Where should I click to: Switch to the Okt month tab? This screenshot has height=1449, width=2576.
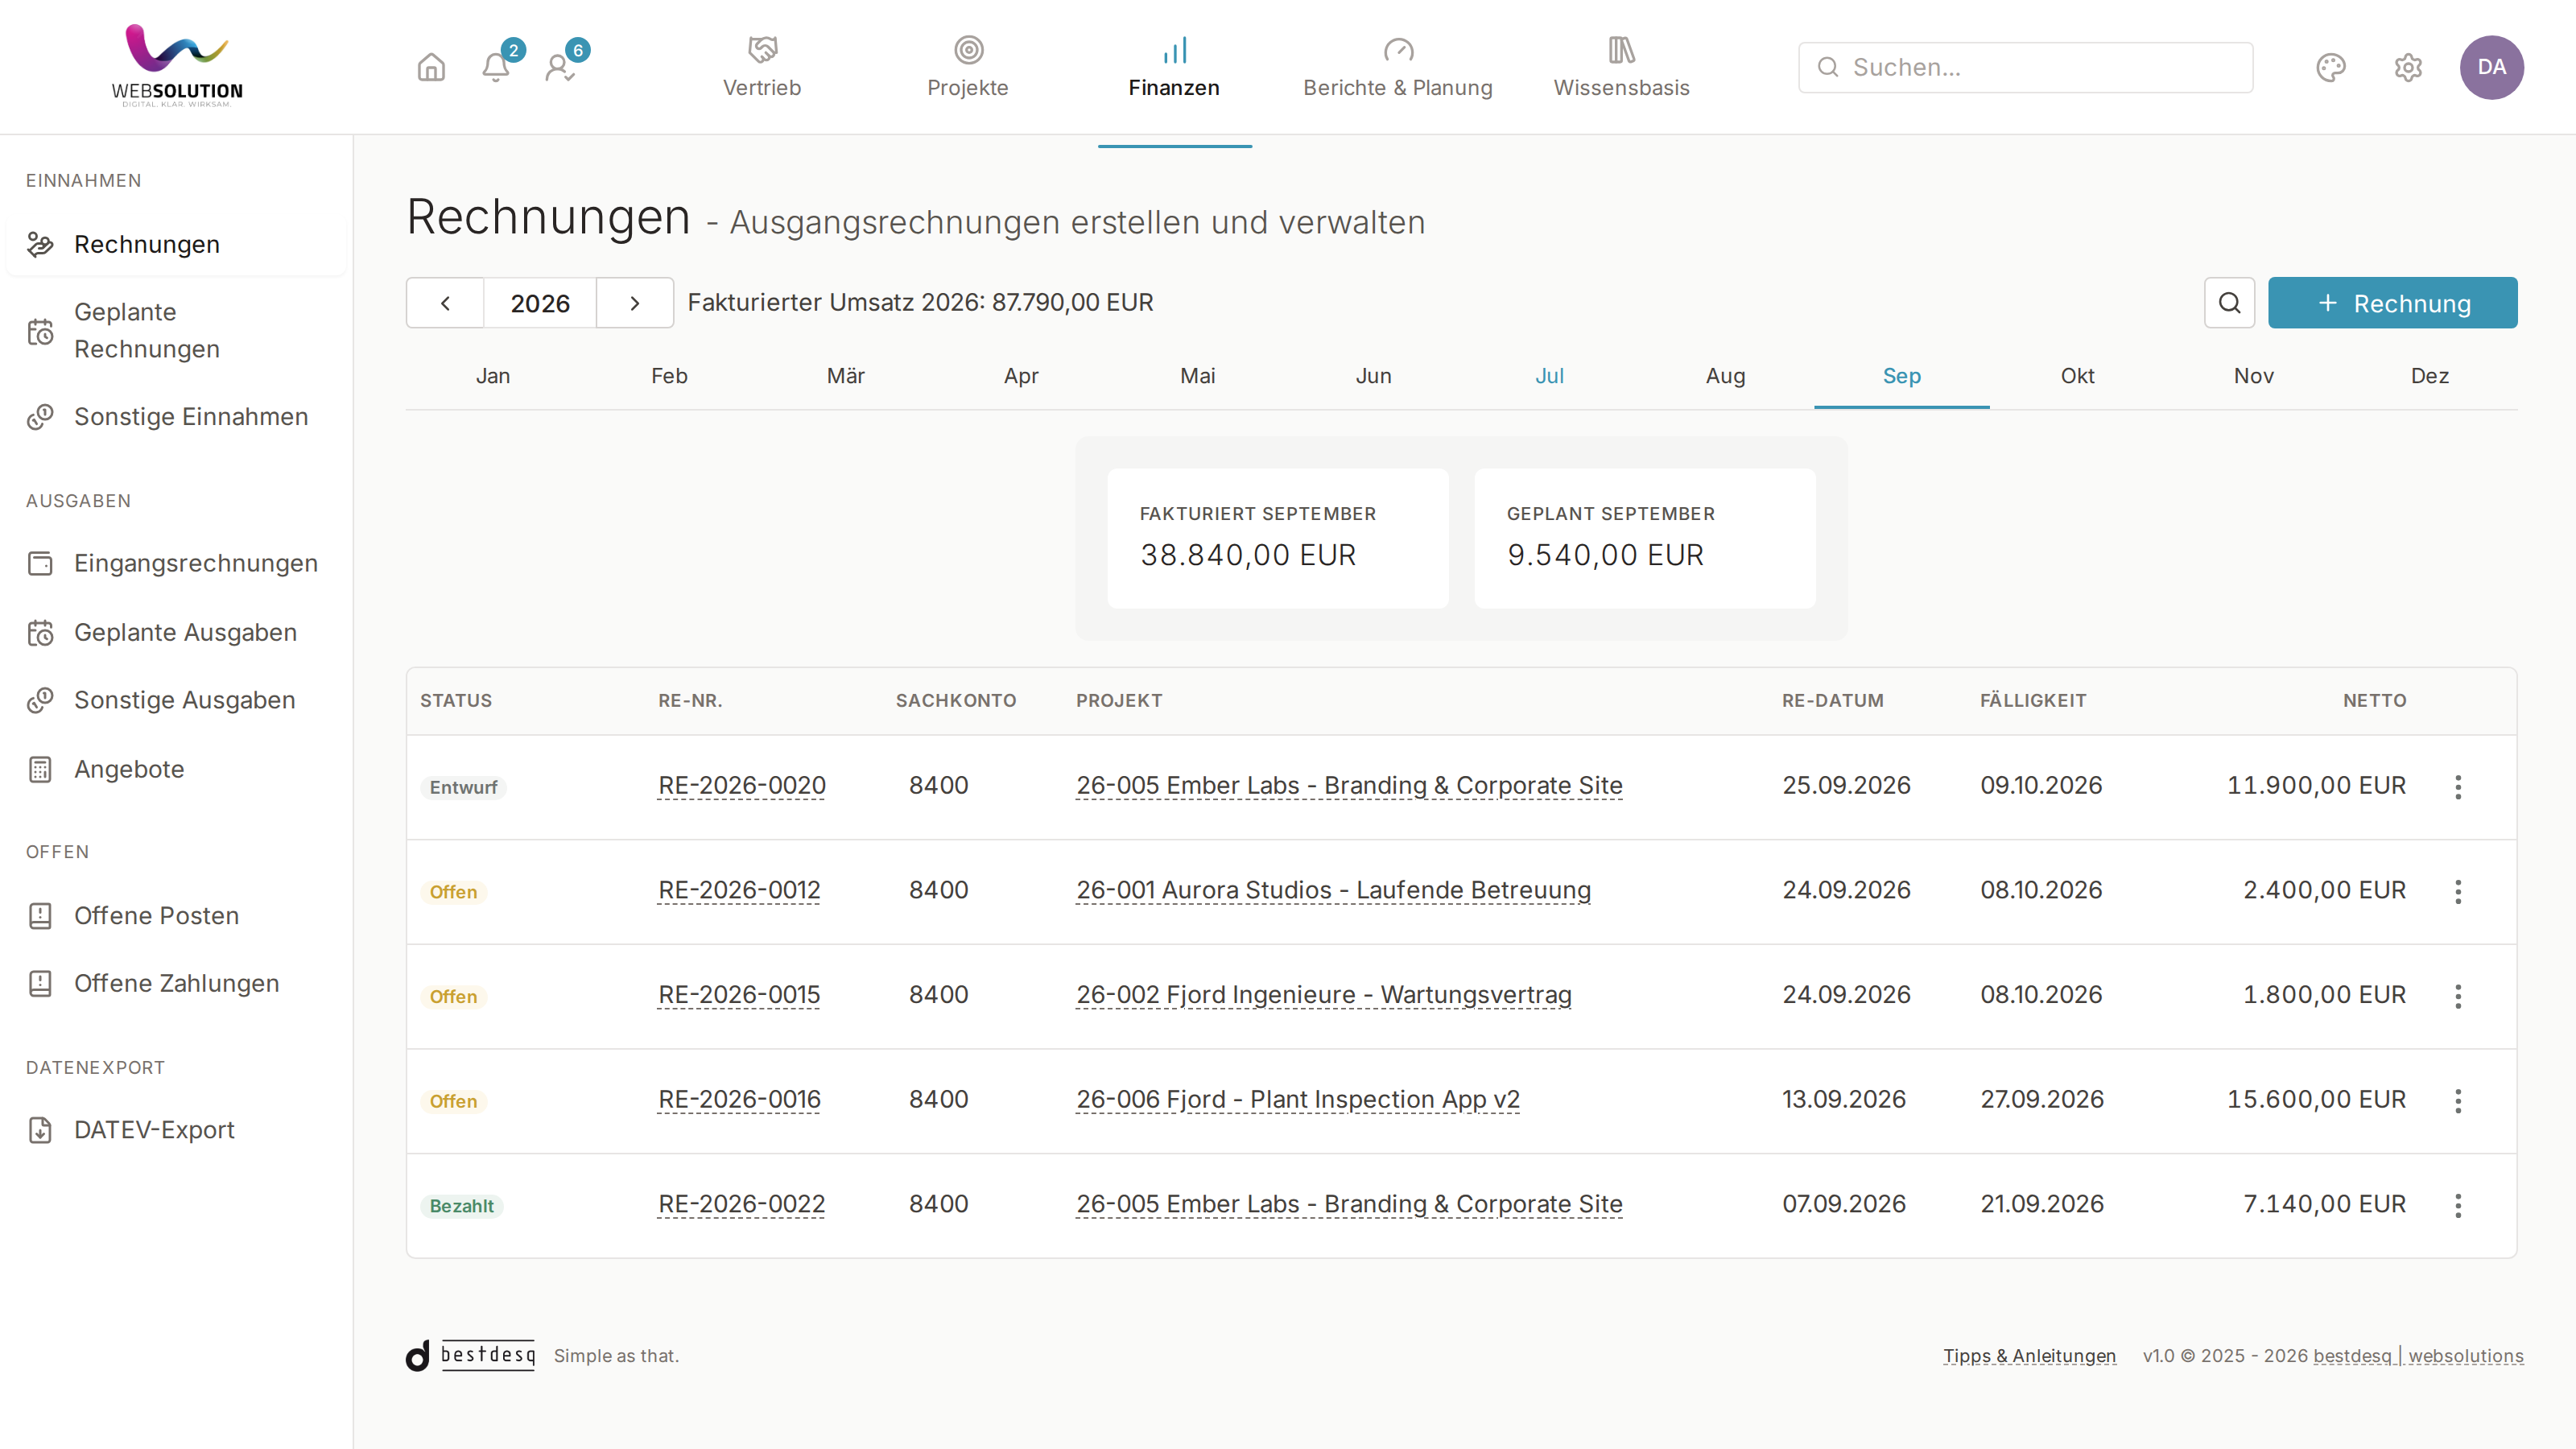2077,376
